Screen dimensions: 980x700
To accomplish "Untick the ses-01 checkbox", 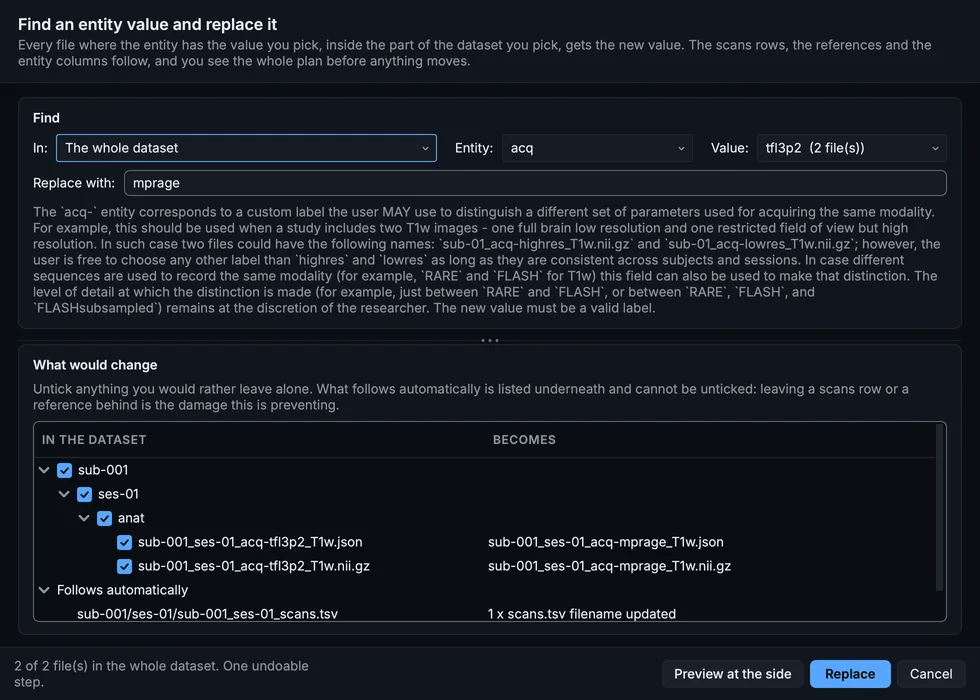I will (x=84, y=494).
